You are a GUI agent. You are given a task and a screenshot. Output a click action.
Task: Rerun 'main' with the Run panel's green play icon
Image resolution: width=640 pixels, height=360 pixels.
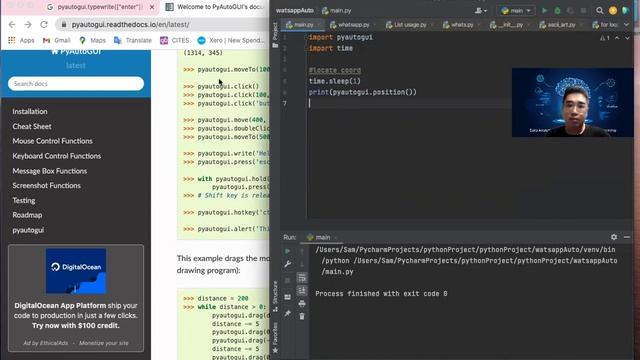click(287, 251)
